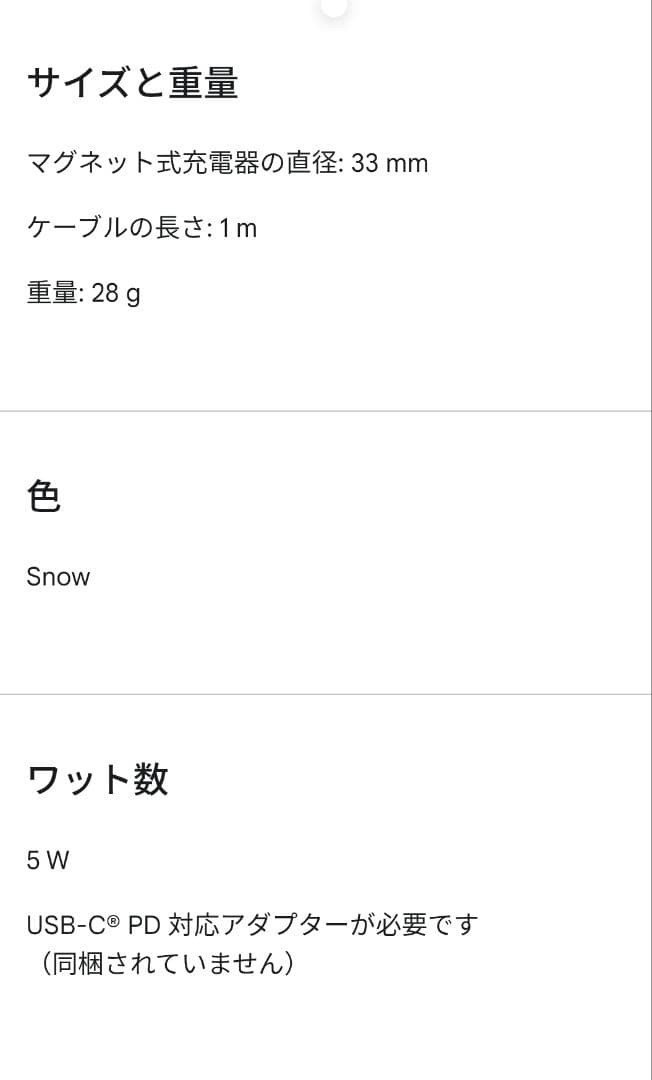The image size is (652, 1080).
Task: Click the 重量 label text
Action: [x=54, y=293]
